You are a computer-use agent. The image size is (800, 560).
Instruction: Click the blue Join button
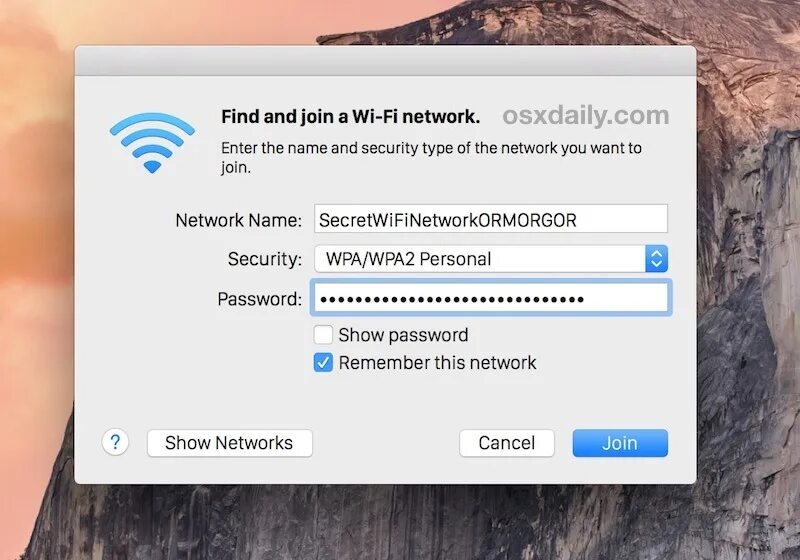click(620, 443)
